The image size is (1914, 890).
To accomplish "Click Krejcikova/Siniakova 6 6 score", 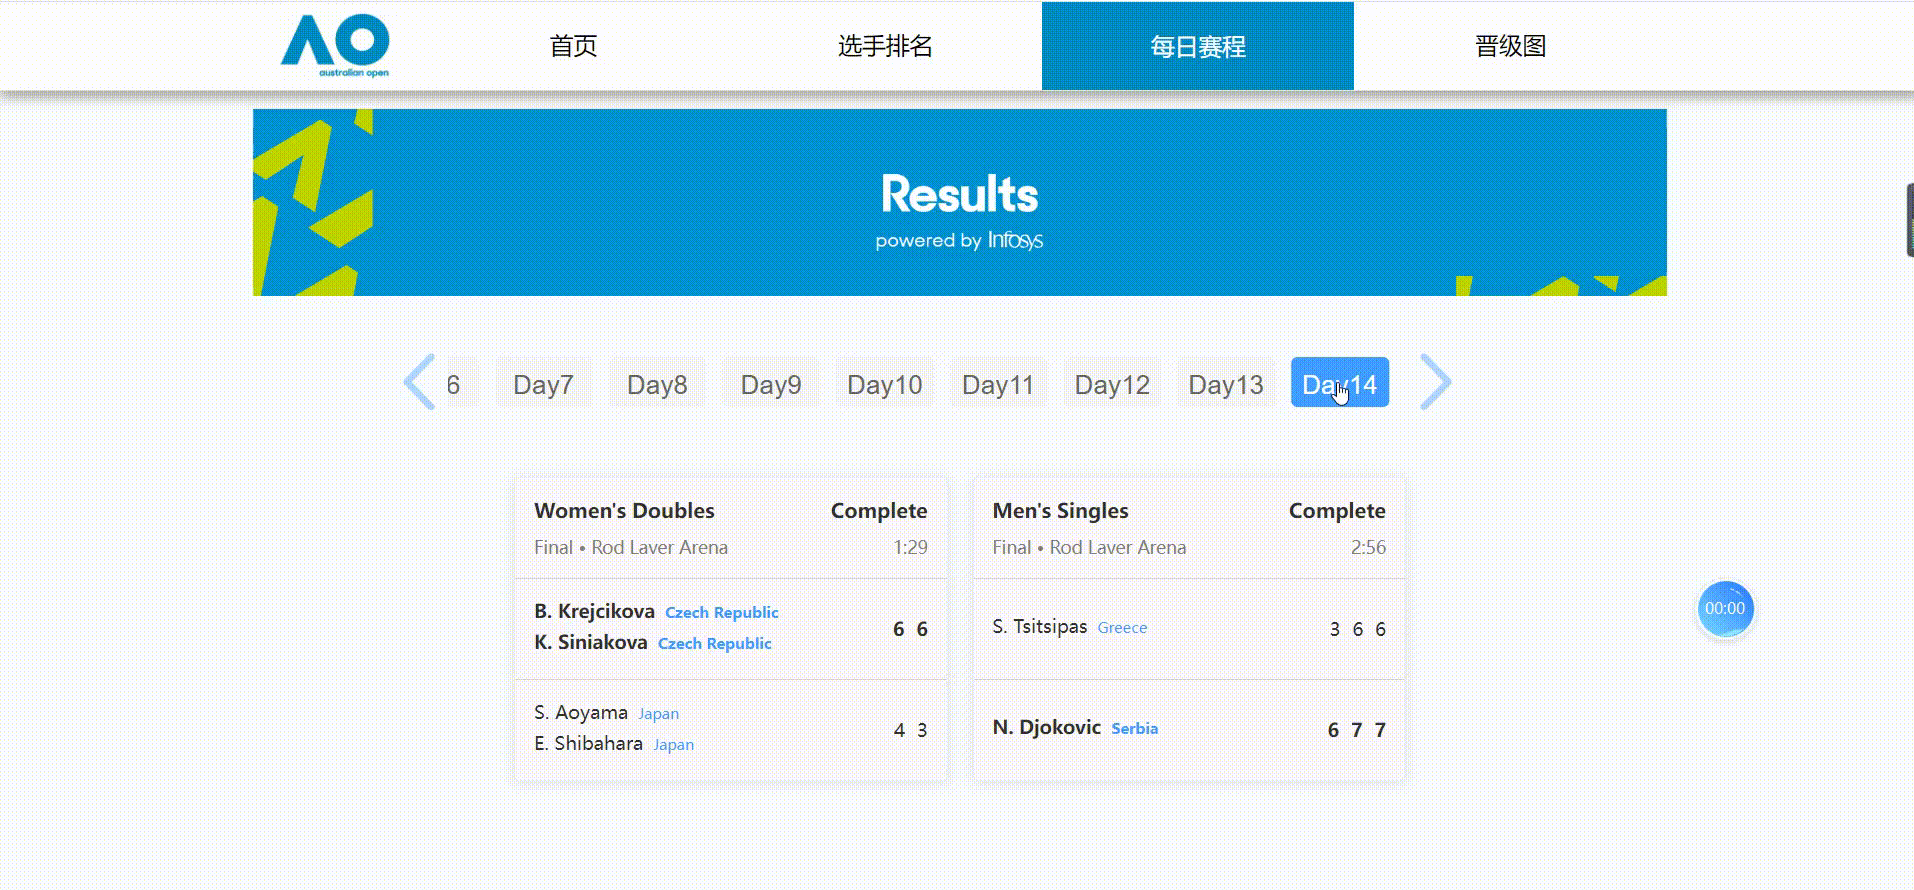I will (910, 629).
